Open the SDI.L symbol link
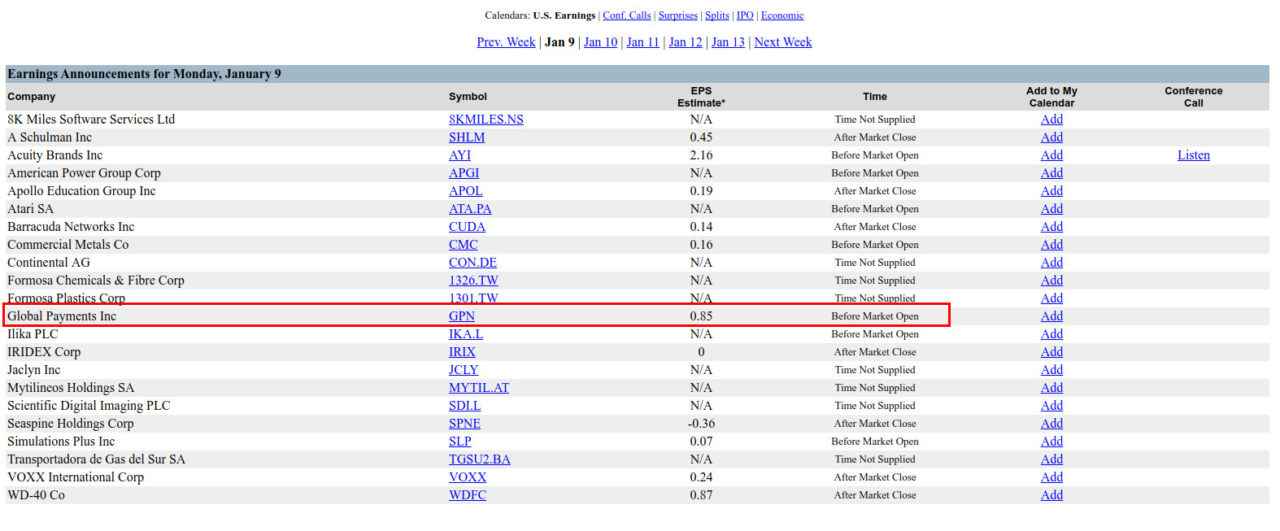This screenshot has width=1280, height=531. tap(465, 406)
